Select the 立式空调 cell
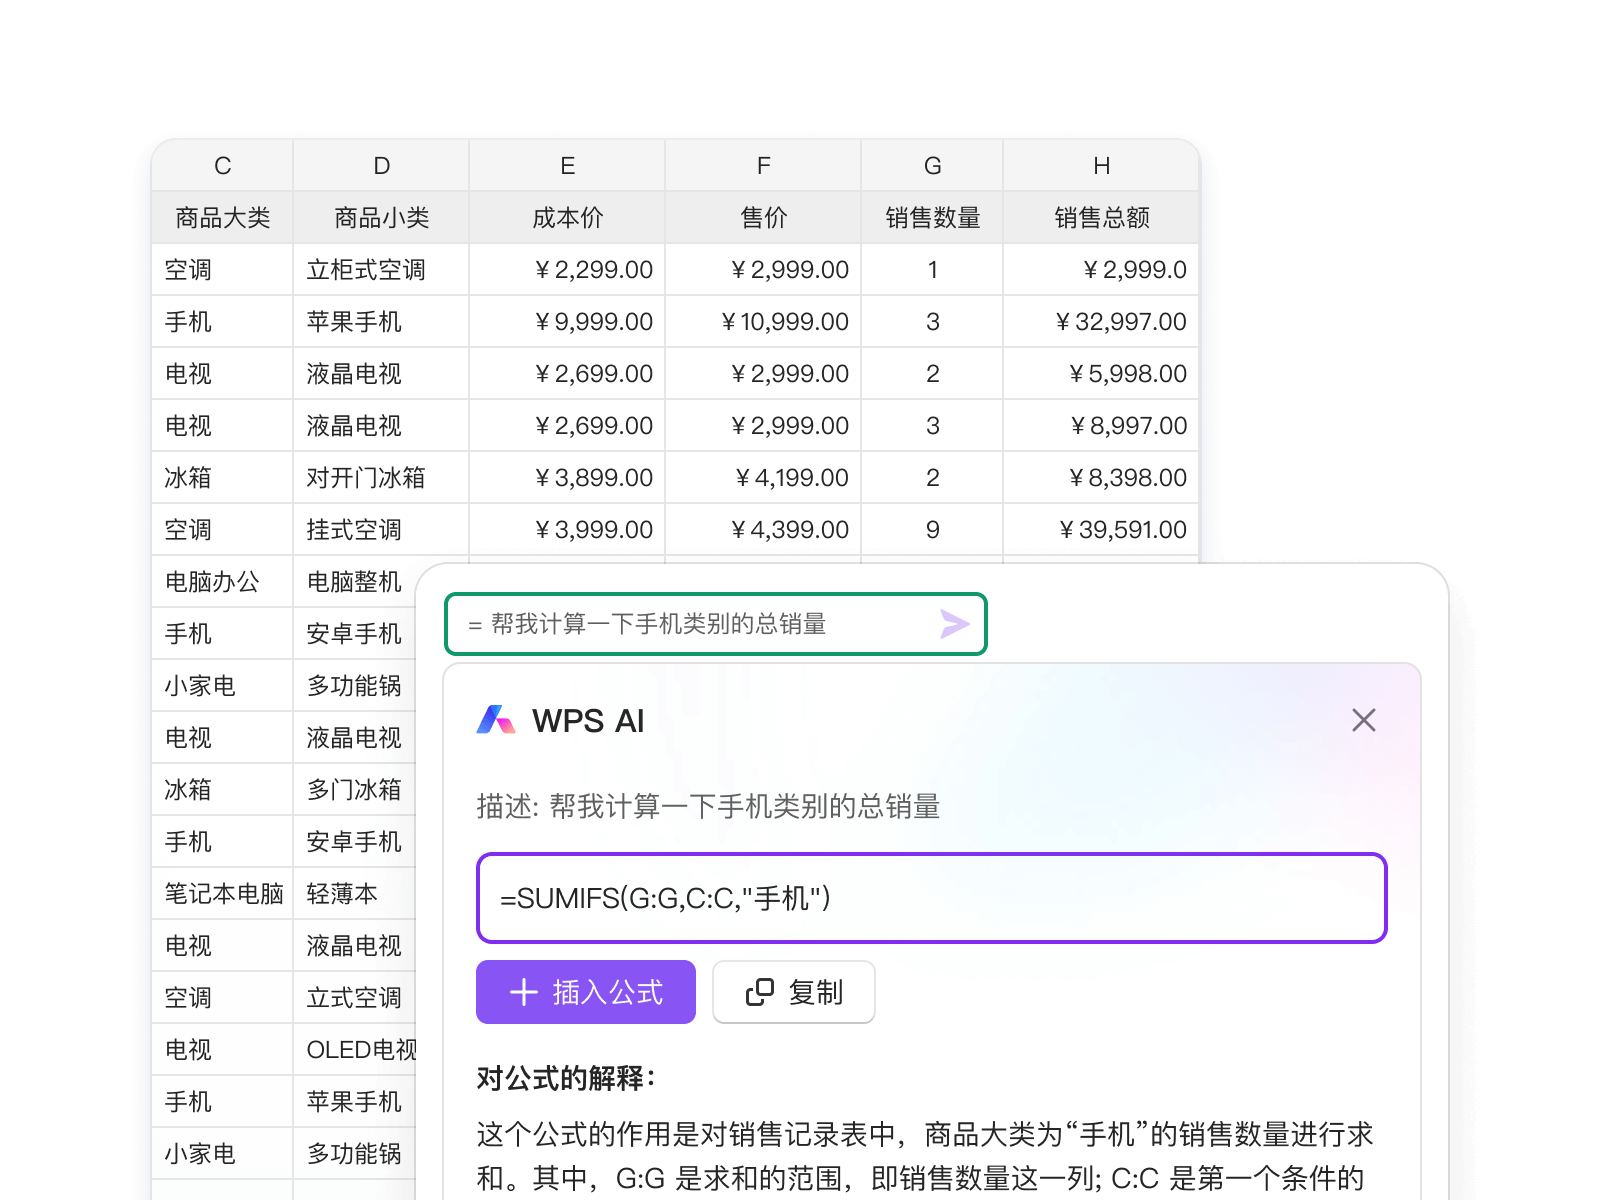This screenshot has width=1600, height=1200. tap(355, 997)
